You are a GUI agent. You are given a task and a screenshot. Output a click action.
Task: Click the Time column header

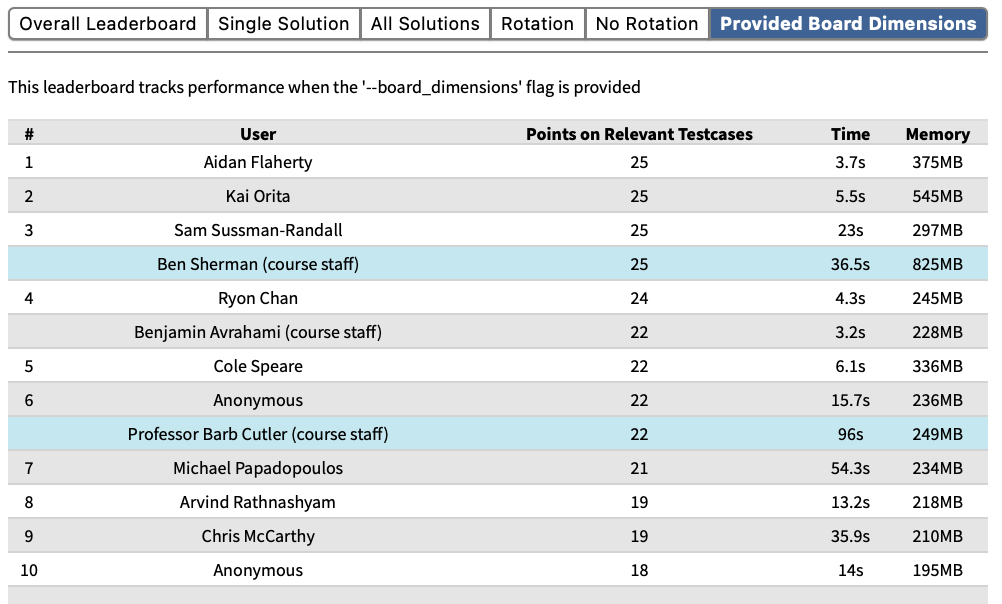coord(850,134)
